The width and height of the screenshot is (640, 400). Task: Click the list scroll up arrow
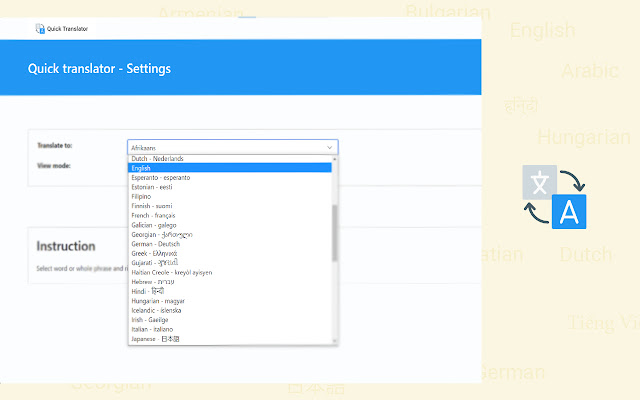point(335,159)
